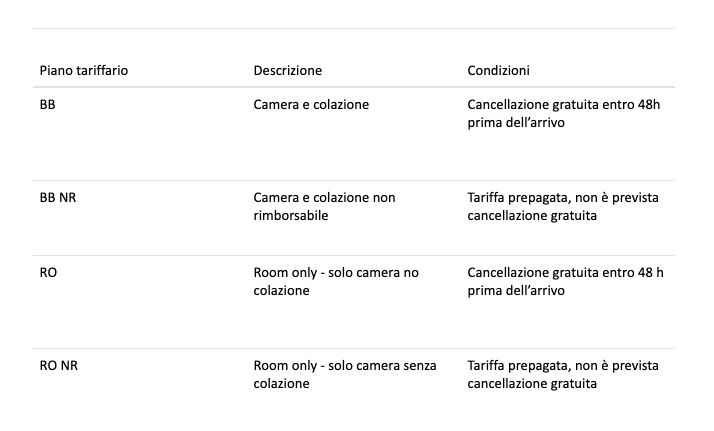Click Room only solo camera senza colazione
This screenshot has width=714, height=431.
tap(345, 375)
